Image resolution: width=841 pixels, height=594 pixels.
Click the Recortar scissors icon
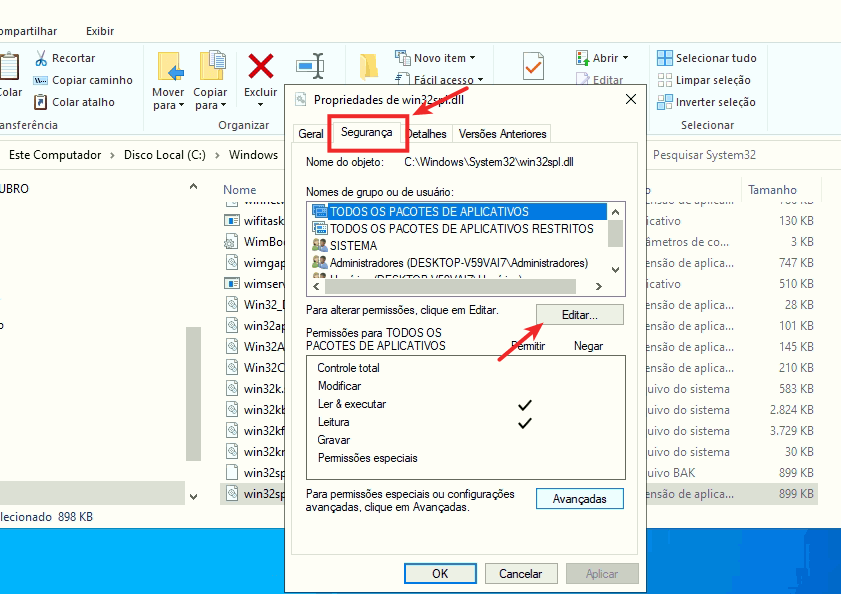pyautogui.click(x=41, y=58)
